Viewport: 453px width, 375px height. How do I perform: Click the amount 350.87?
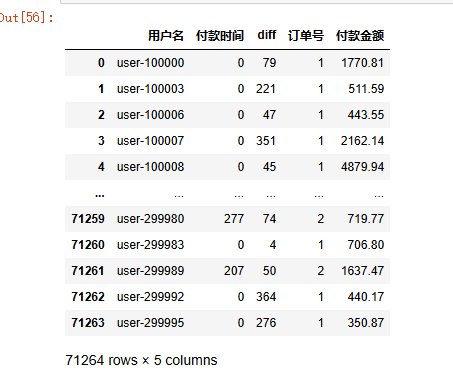[x=366, y=323]
